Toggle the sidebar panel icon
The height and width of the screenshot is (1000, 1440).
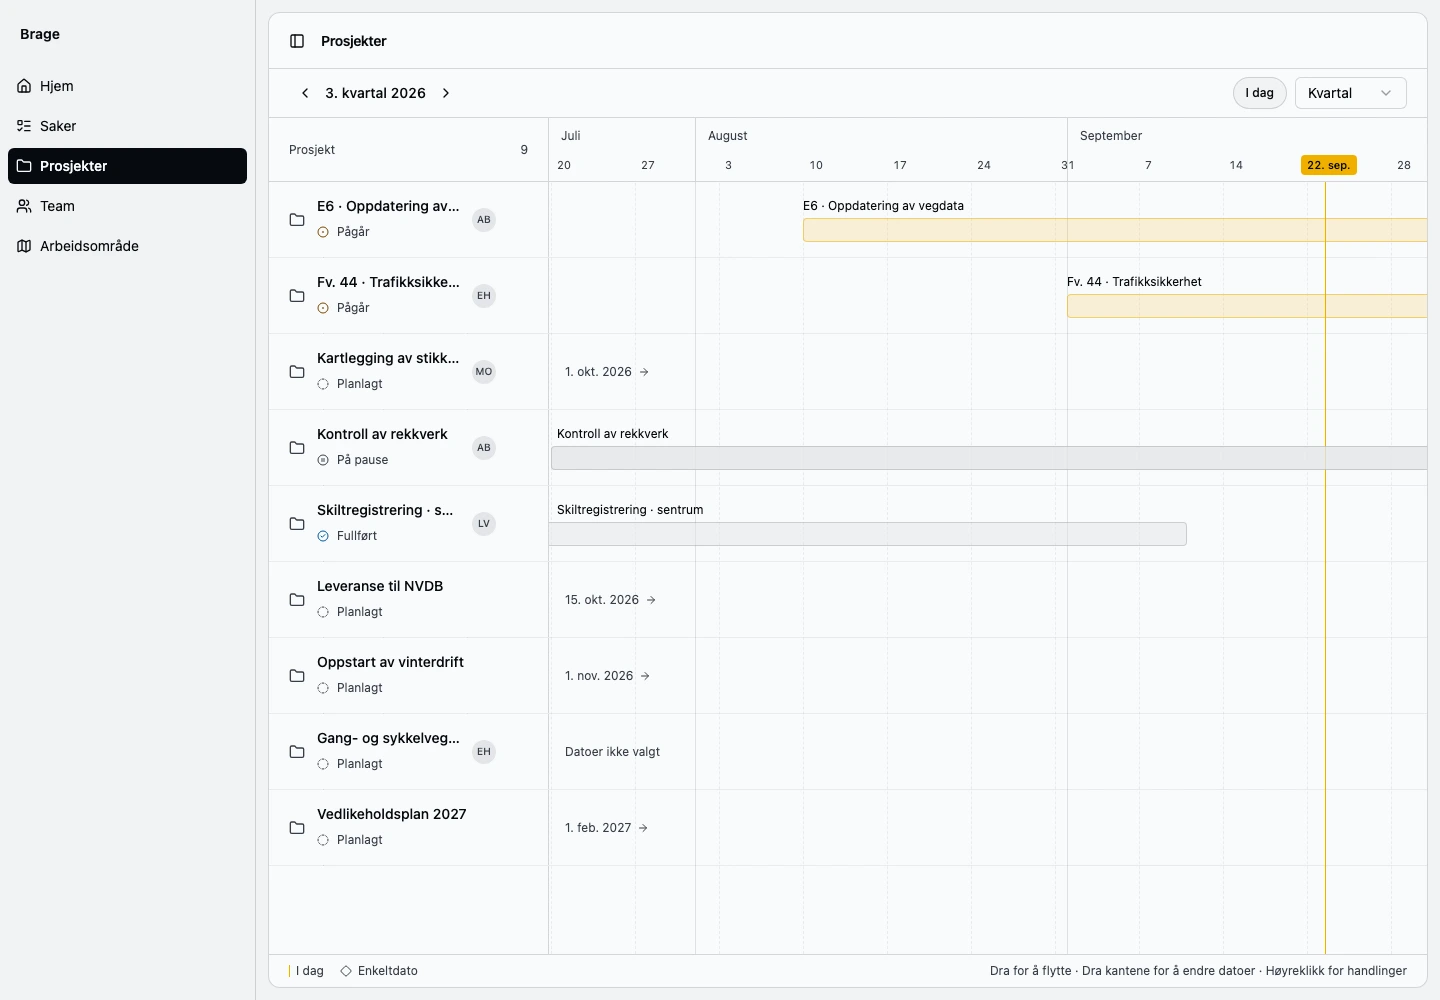point(297,41)
